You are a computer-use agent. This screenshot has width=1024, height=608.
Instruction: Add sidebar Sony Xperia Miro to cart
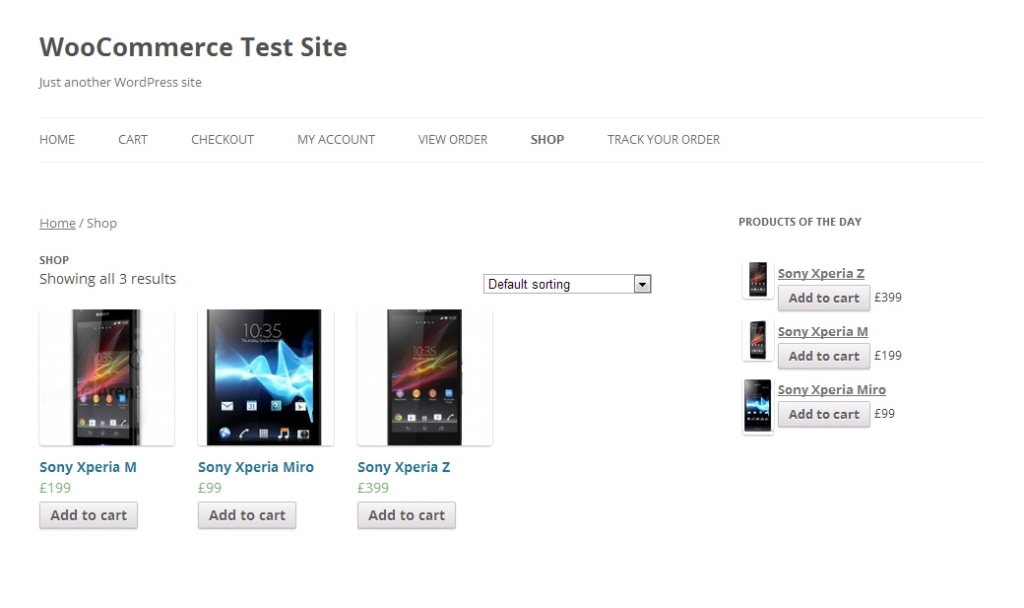tap(823, 413)
